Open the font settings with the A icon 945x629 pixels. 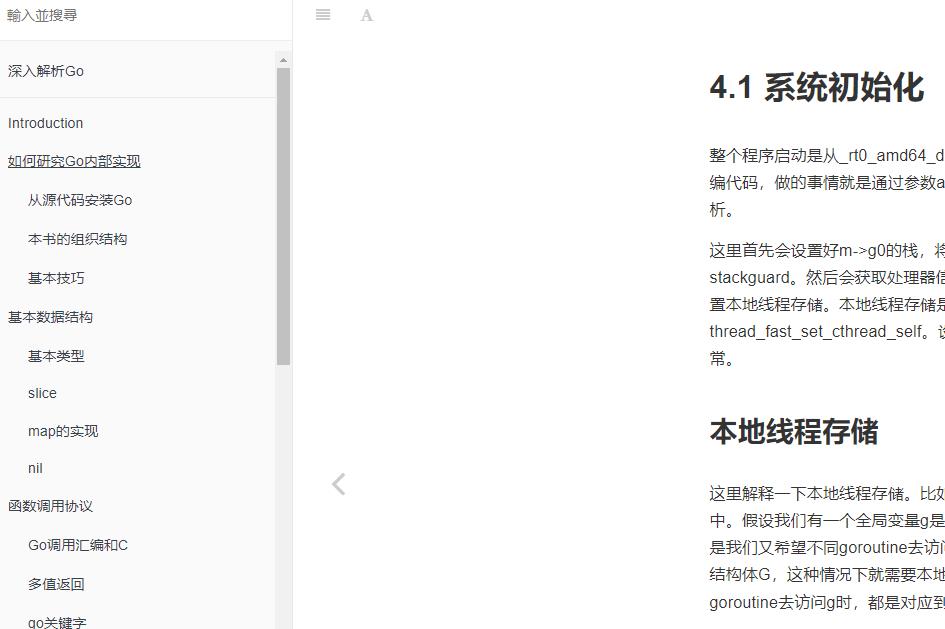pos(367,15)
